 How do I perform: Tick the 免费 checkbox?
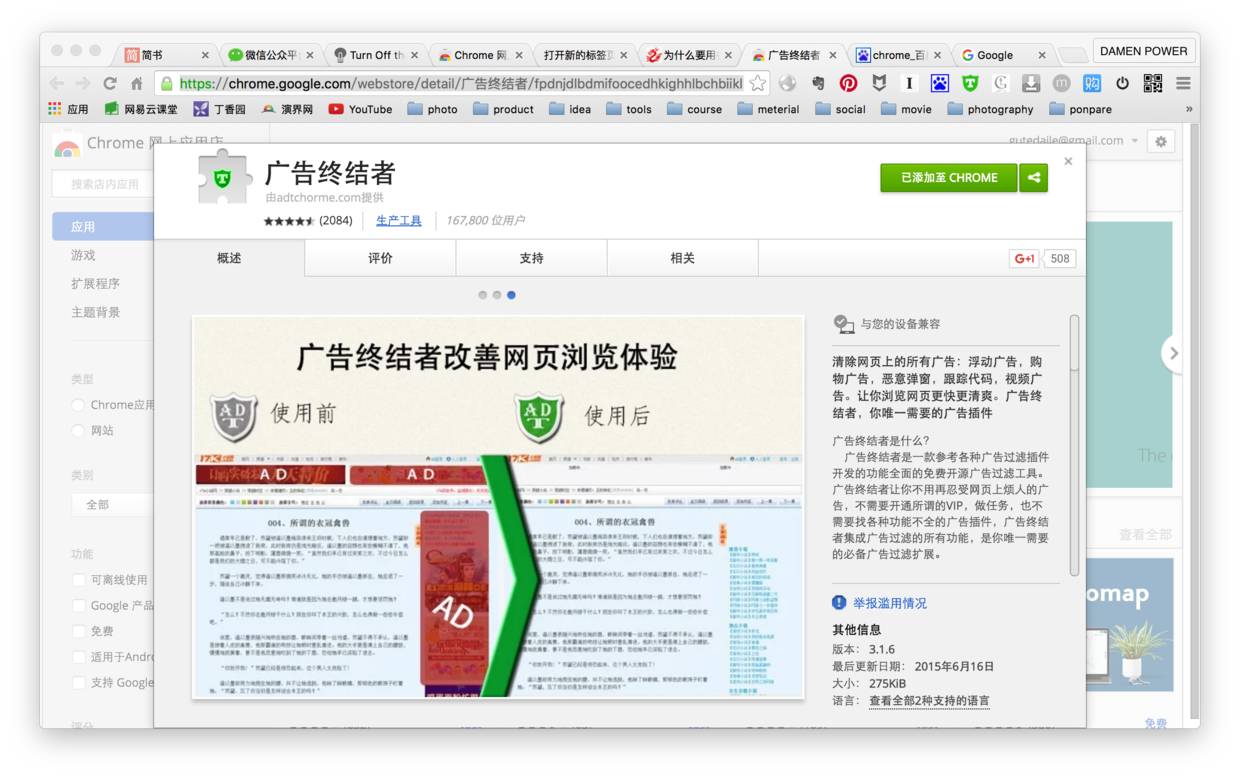click(x=78, y=632)
